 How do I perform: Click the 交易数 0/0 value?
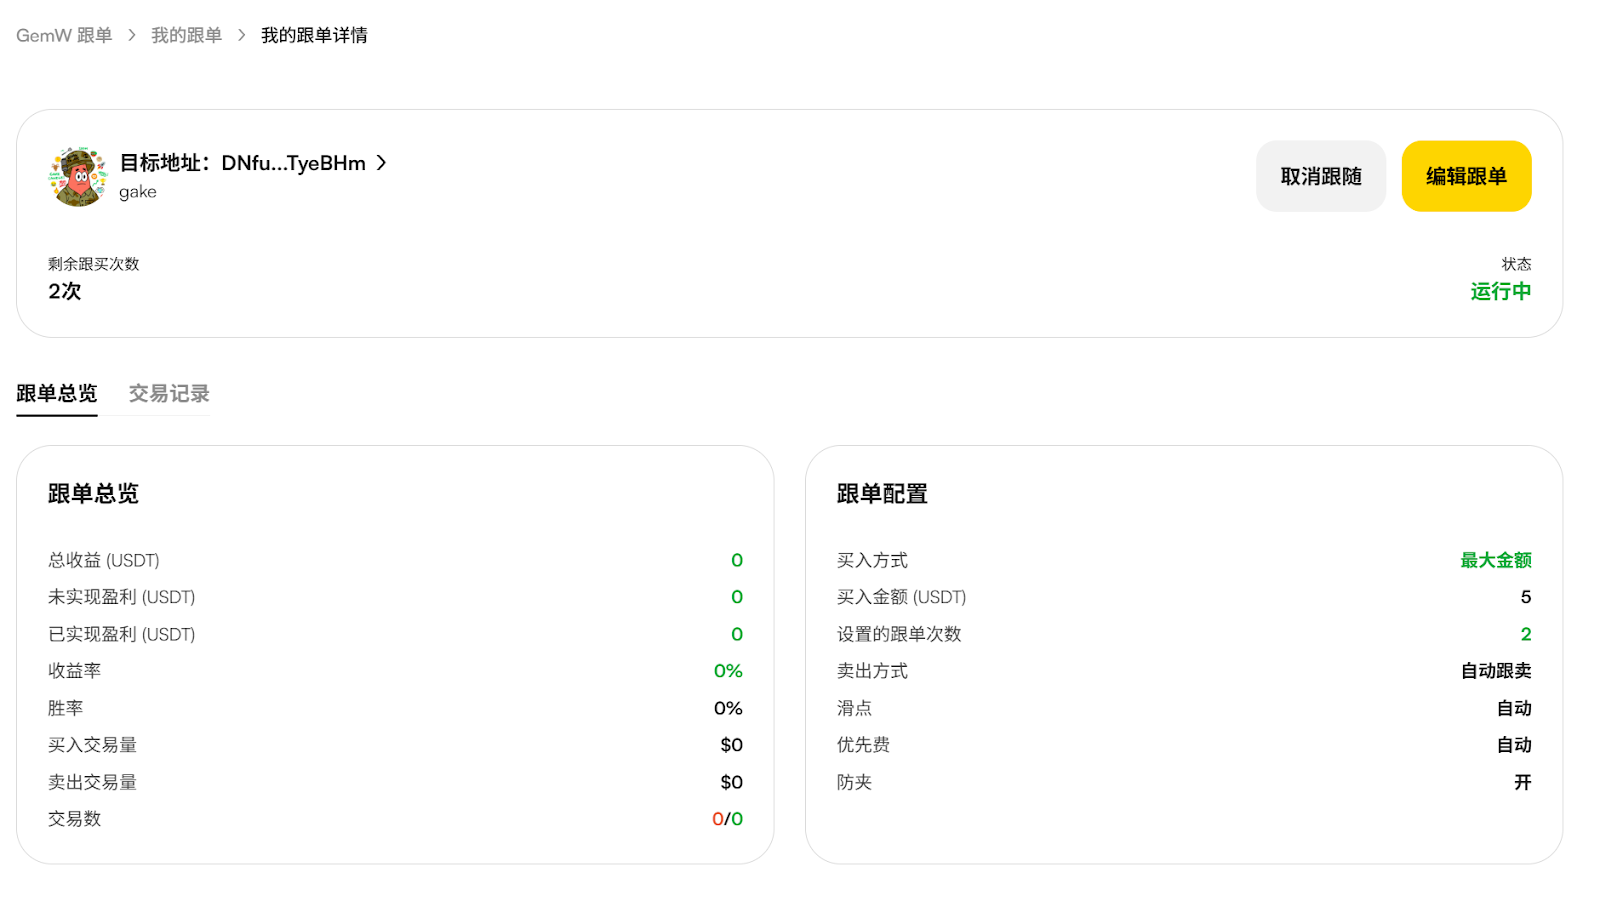(727, 819)
